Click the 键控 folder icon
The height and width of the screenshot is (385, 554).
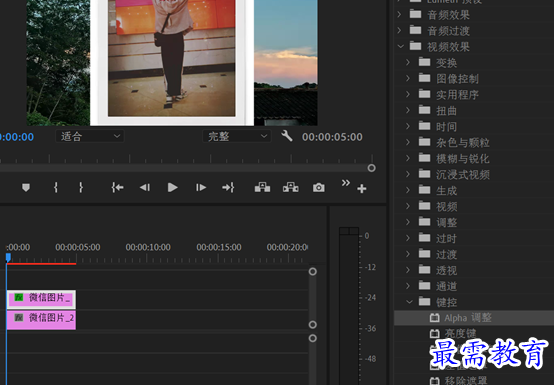[x=424, y=301]
